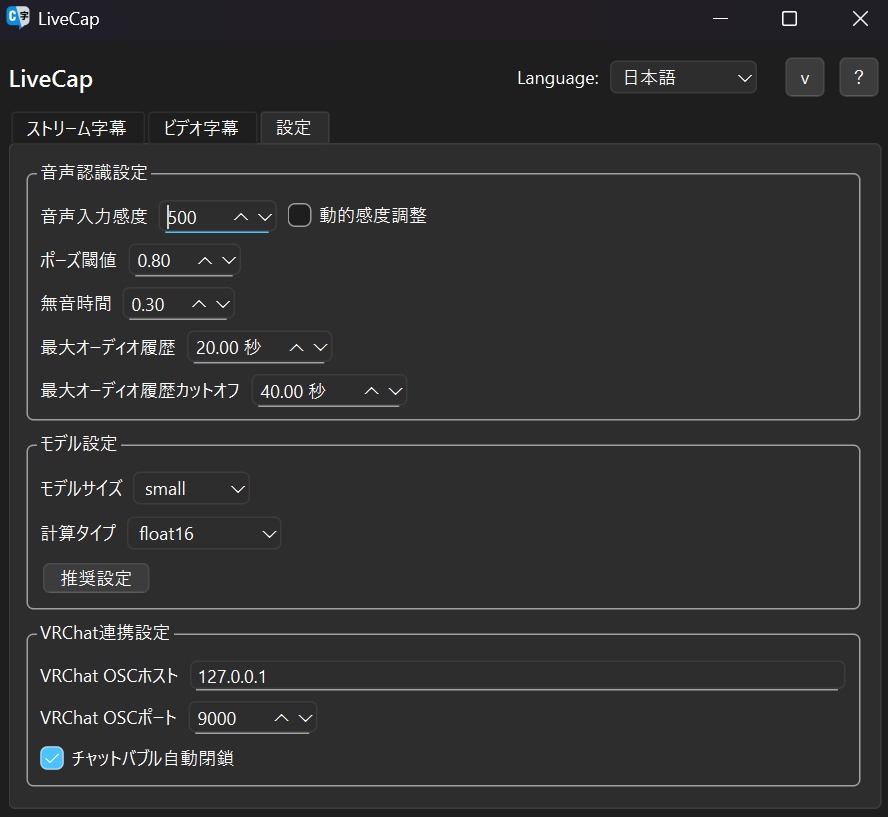Enable the 動的感度調整 checkbox
This screenshot has width=888, height=817.
point(299,215)
